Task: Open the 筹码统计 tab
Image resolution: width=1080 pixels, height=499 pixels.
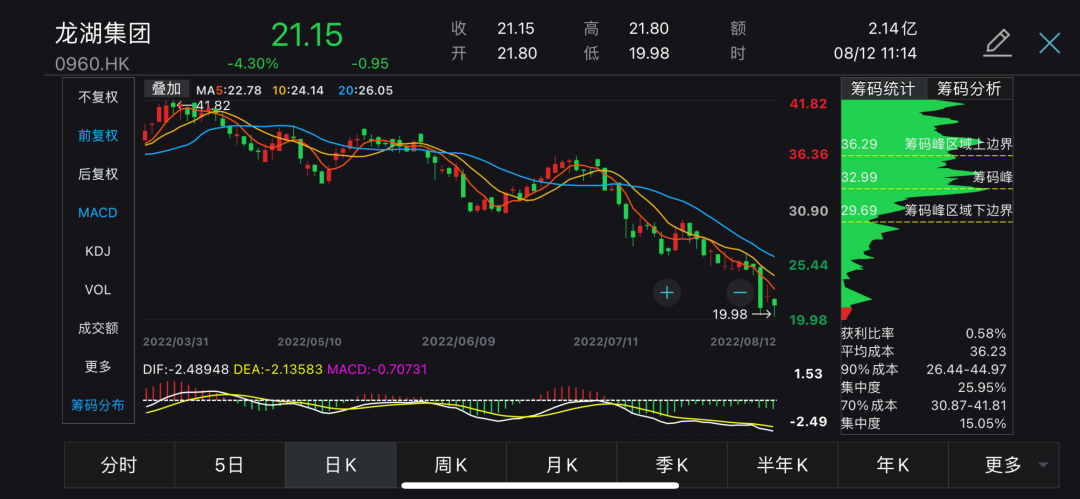Action: pos(883,89)
